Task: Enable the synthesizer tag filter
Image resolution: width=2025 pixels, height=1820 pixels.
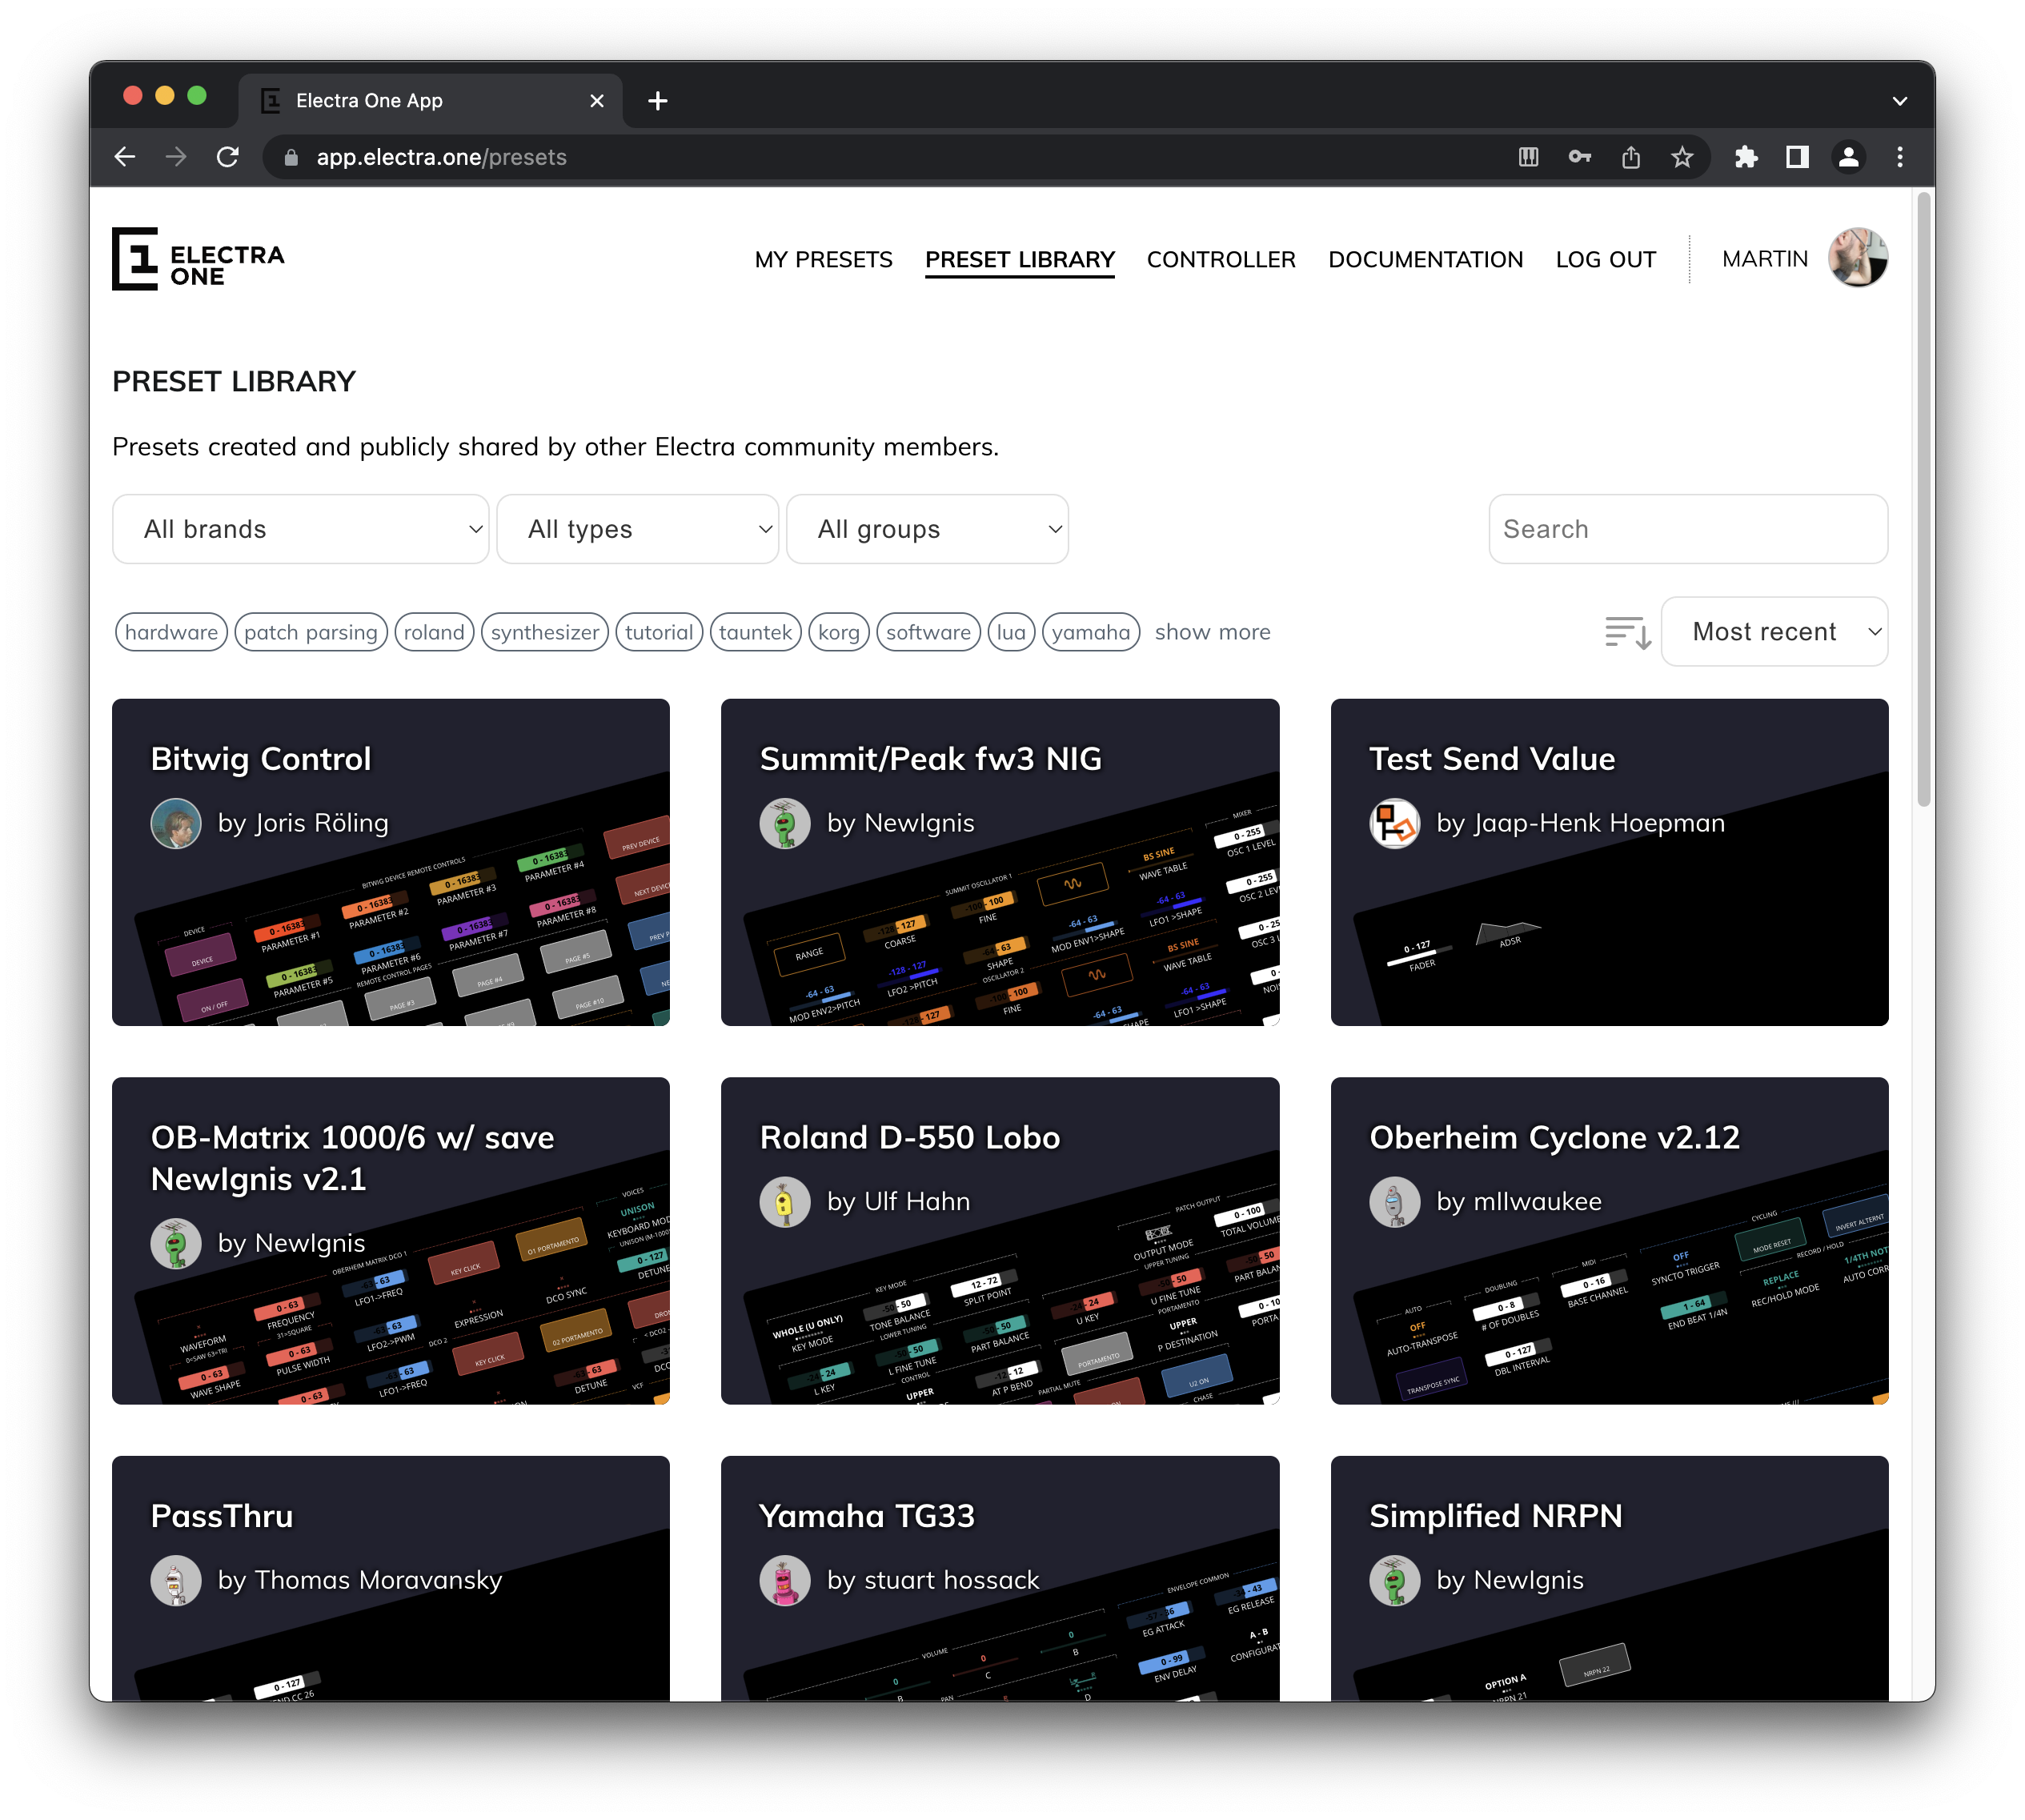Action: tap(544, 632)
